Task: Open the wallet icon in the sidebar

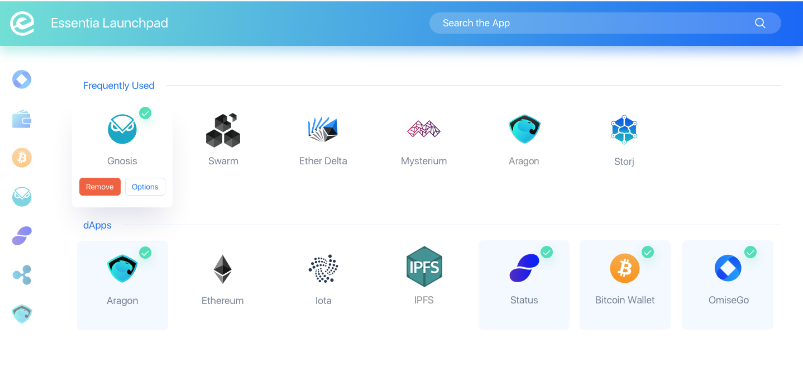Action: (x=22, y=119)
